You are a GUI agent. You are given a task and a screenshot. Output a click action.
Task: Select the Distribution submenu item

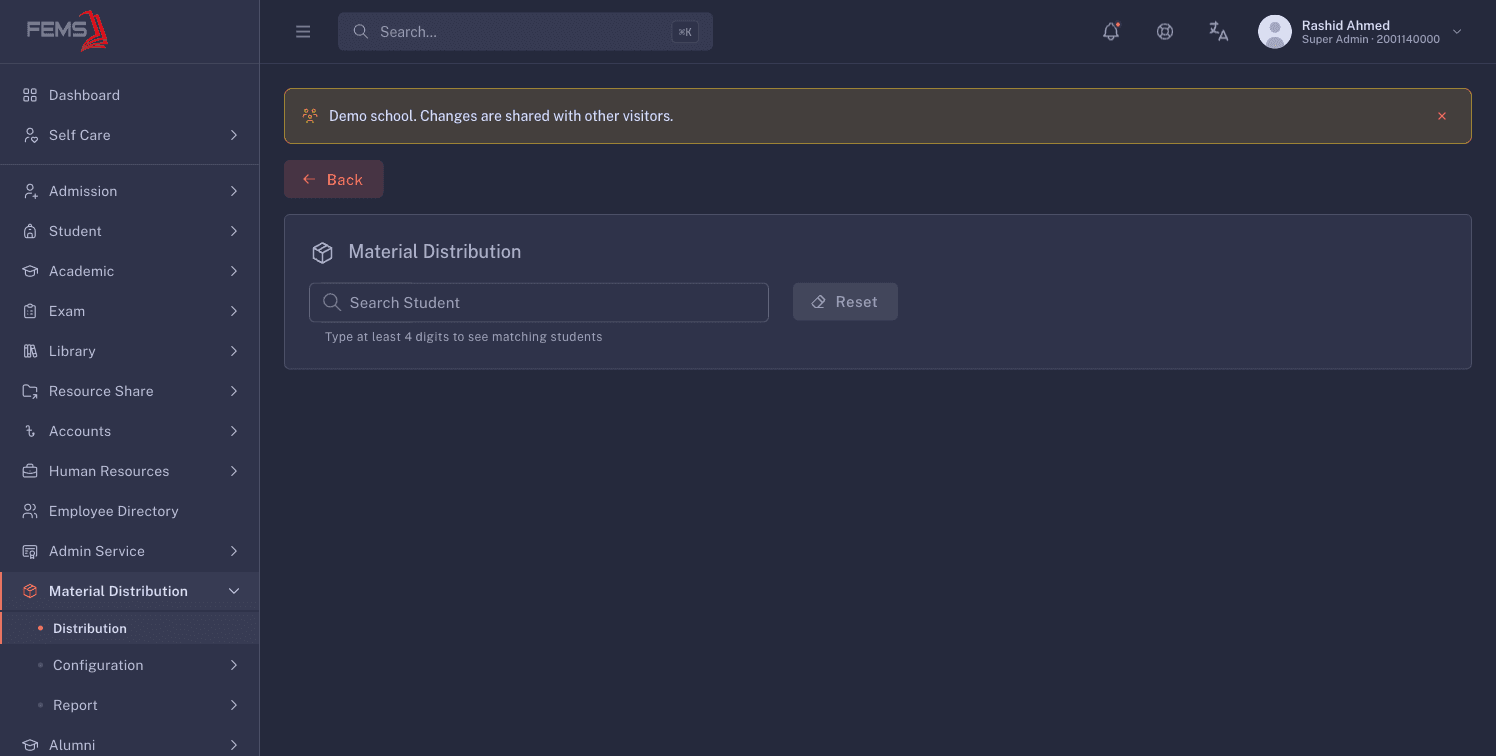click(130, 628)
